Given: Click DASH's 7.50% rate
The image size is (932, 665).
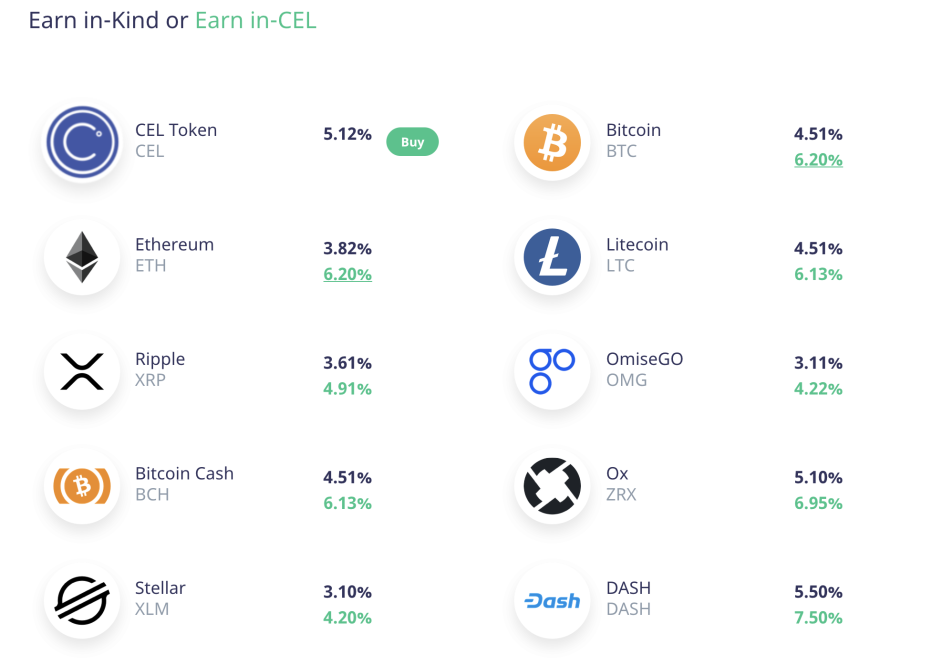Looking at the screenshot, I should [818, 618].
